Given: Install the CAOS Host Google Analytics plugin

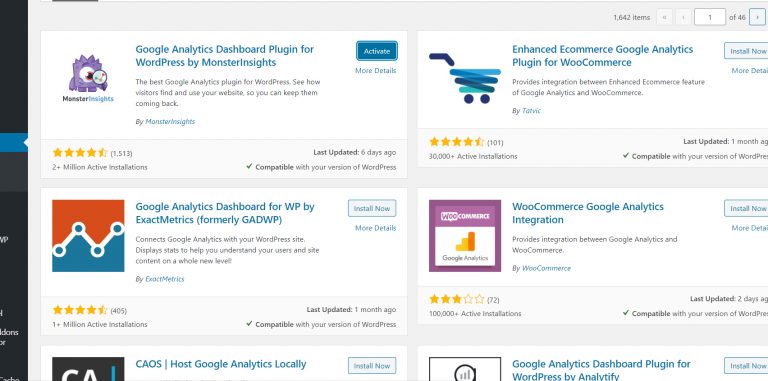Looking at the screenshot, I should (372, 366).
